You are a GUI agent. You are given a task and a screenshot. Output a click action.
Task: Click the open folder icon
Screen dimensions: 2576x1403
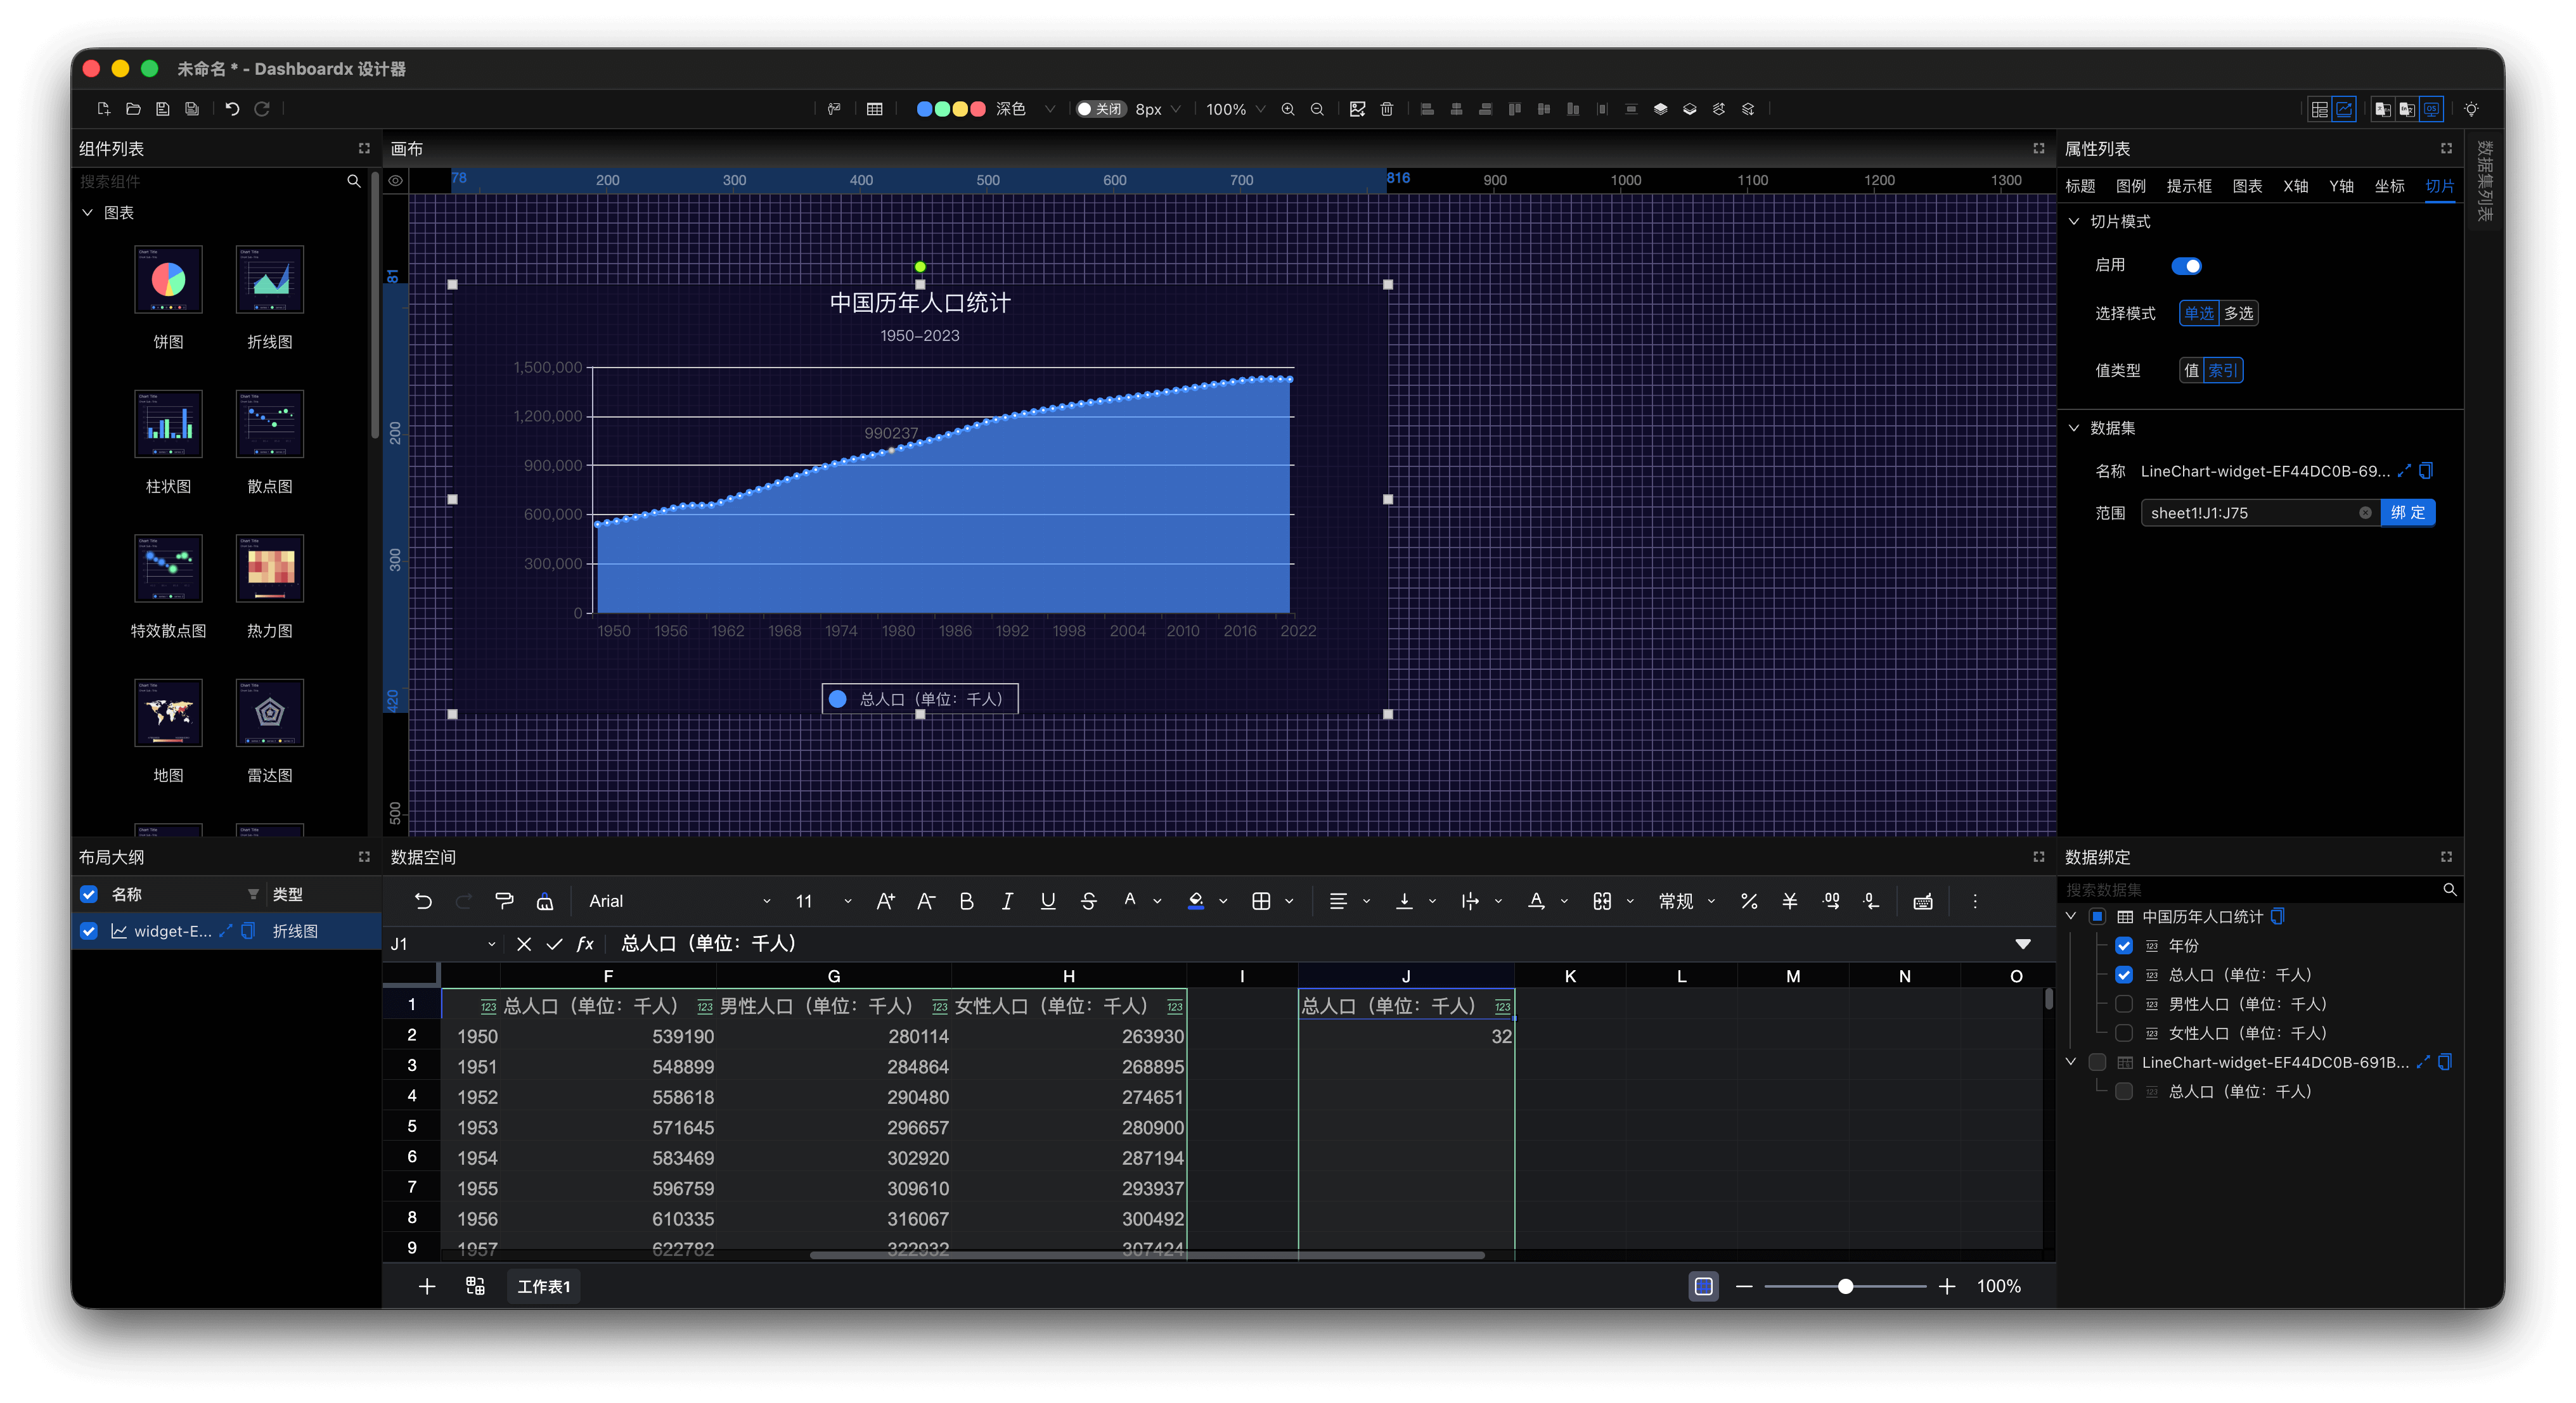(133, 109)
